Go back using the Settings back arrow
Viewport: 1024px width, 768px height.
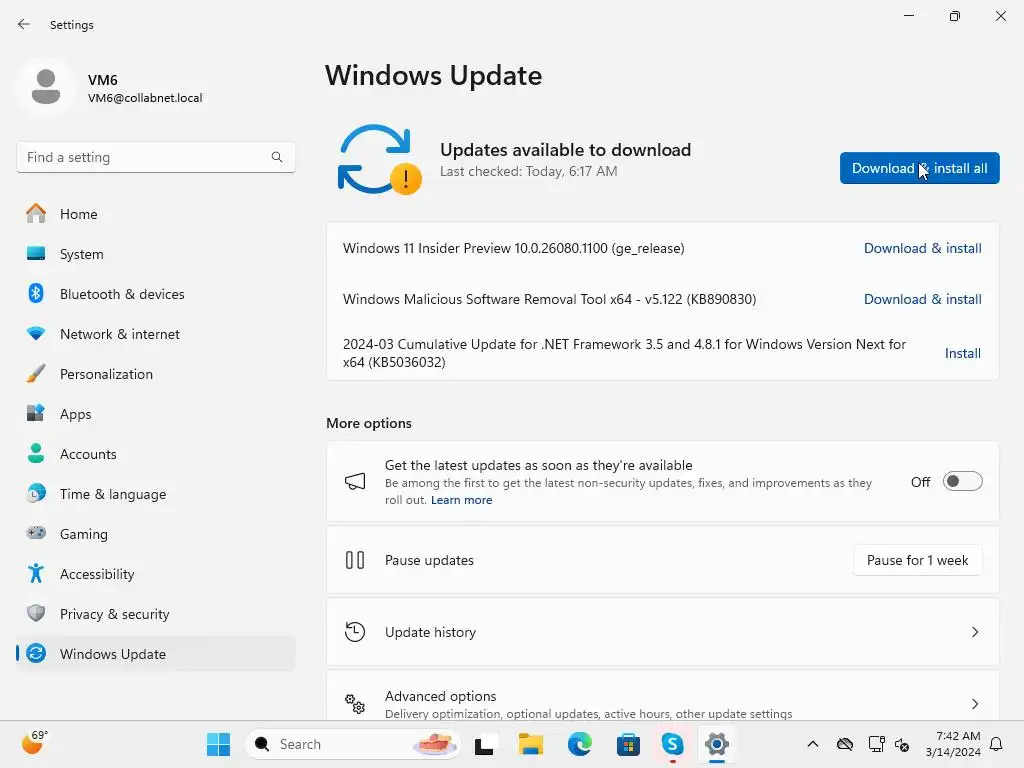point(24,24)
